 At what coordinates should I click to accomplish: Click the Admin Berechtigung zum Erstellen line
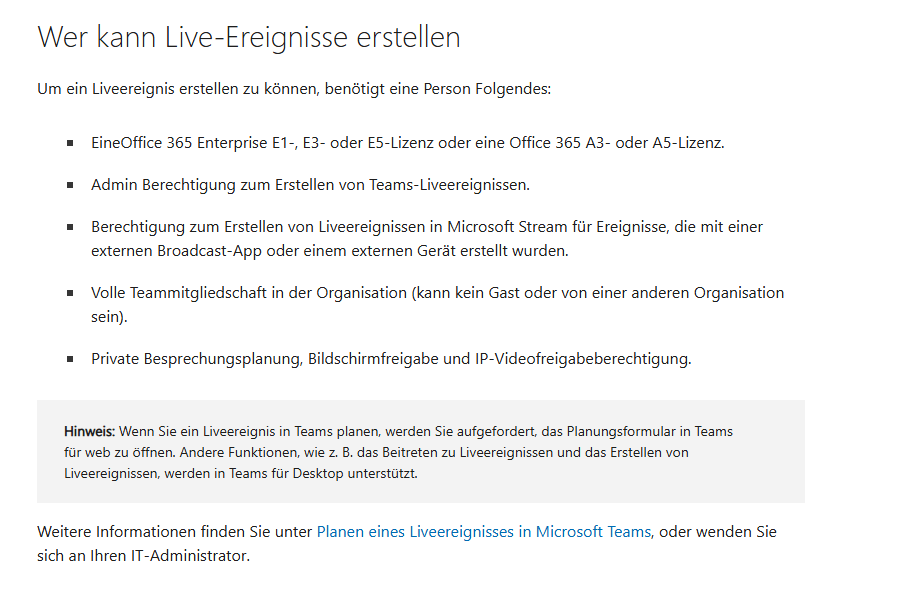click(x=310, y=185)
